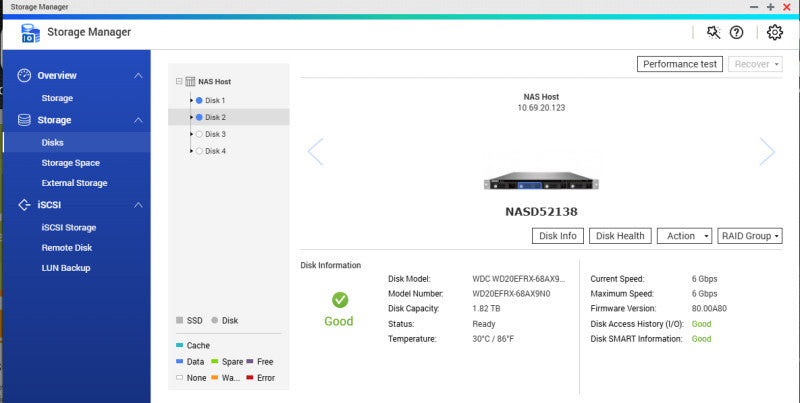Image resolution: width=800 pixels, height=403 pixels.
Task: Click Disk SMART Information Good value
Action: click(701, 339)
